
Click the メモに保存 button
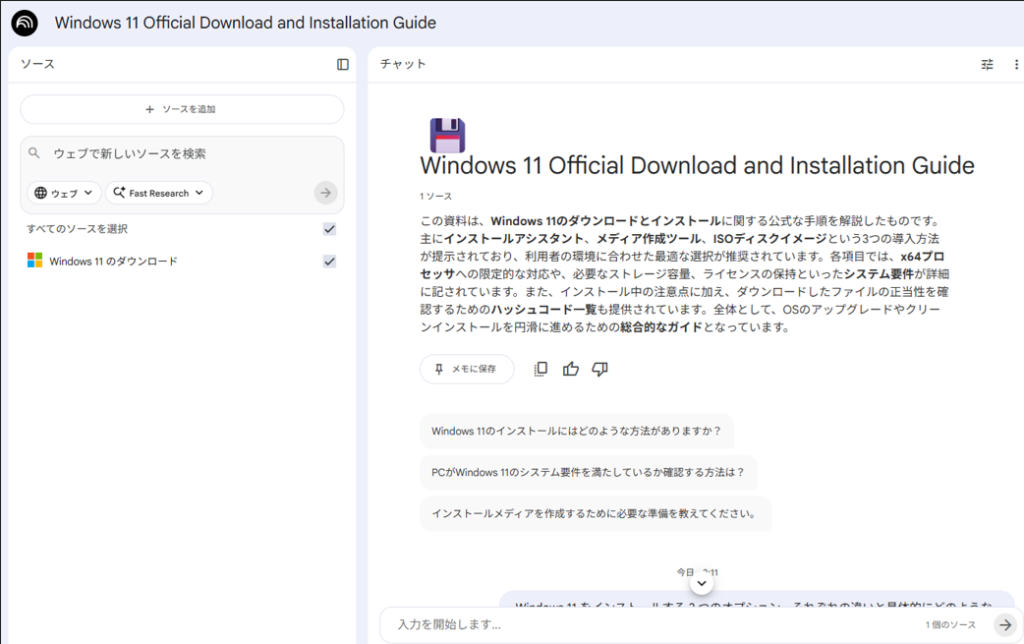(x=466, y=369)
